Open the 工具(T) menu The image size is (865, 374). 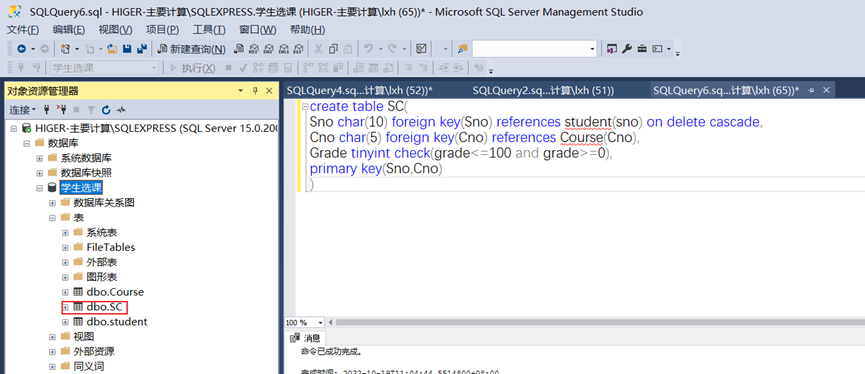pyautogui.click(x=209, y=30)
